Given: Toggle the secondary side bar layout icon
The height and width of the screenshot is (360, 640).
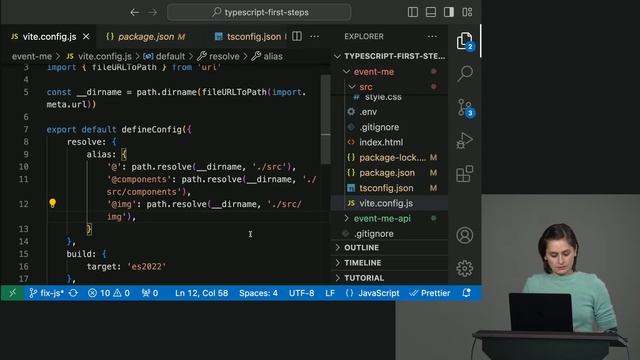Looking at the screenshot, I should coord(449,12).
